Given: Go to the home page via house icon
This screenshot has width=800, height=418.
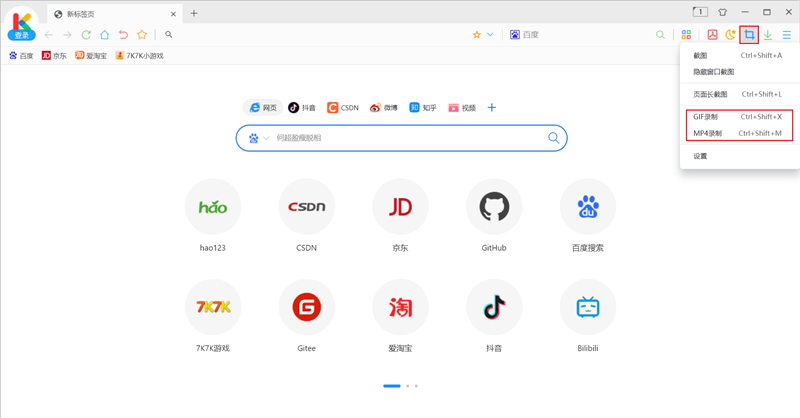Looking at the screenshot, I should pos(105,35).
